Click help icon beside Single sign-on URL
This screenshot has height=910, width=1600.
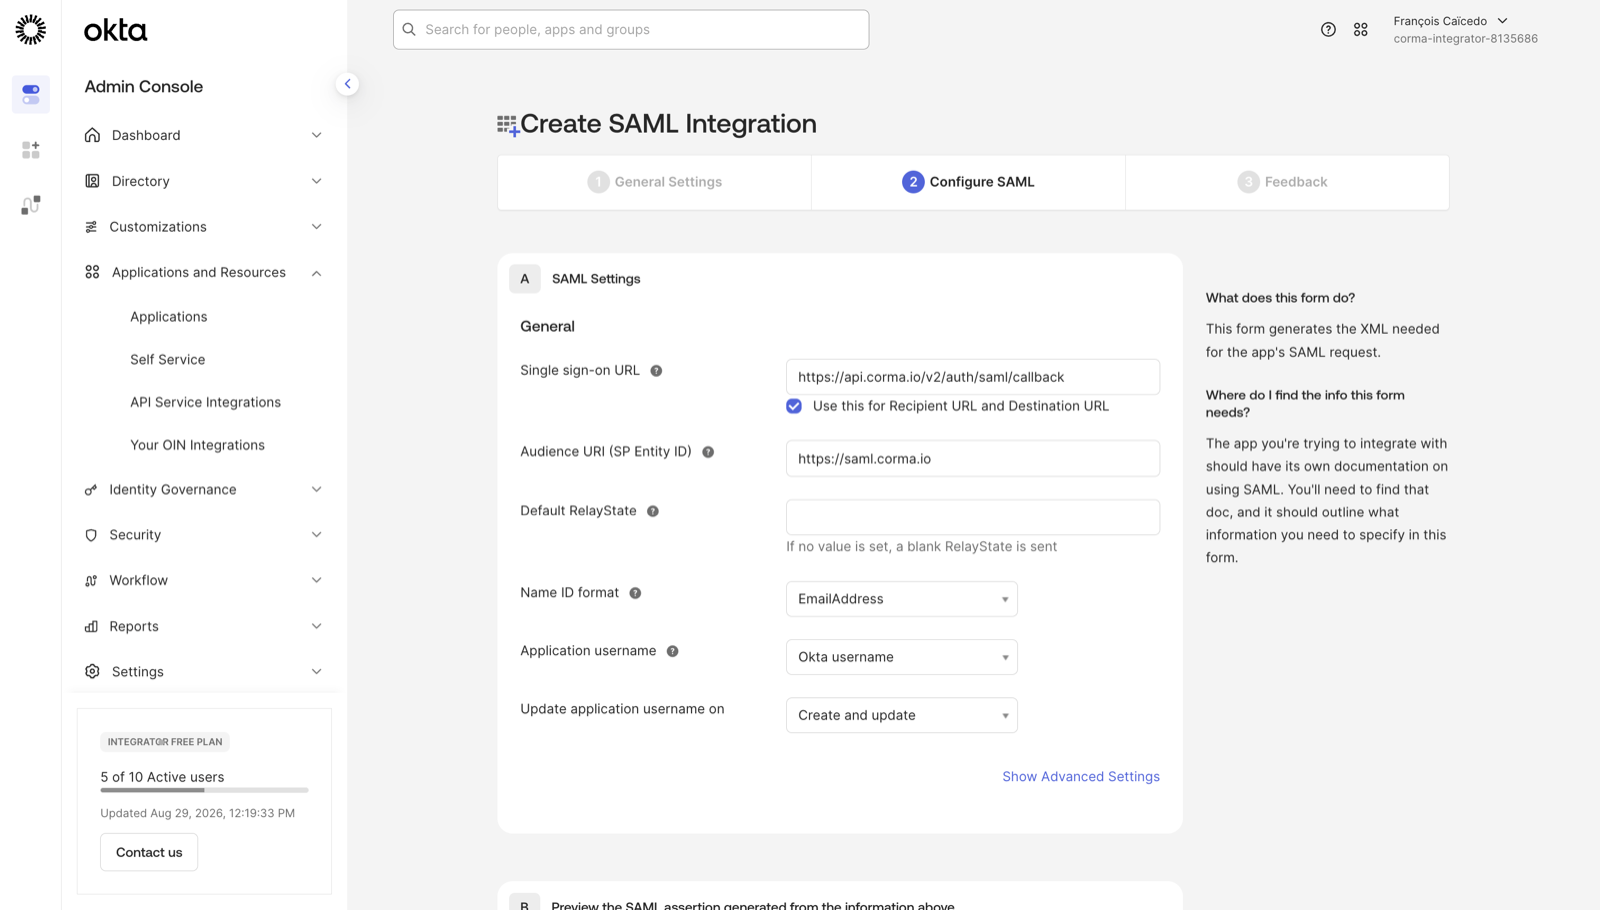(656, 371)
